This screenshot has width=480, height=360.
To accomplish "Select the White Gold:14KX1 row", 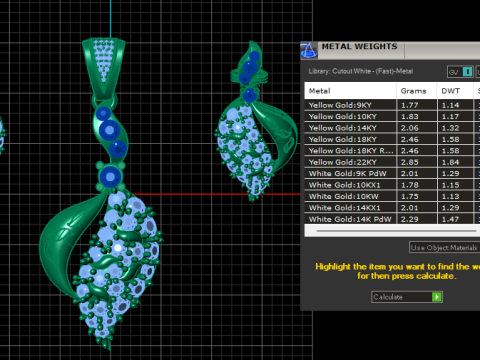I will pyautogui.click(x=392, y=208).
